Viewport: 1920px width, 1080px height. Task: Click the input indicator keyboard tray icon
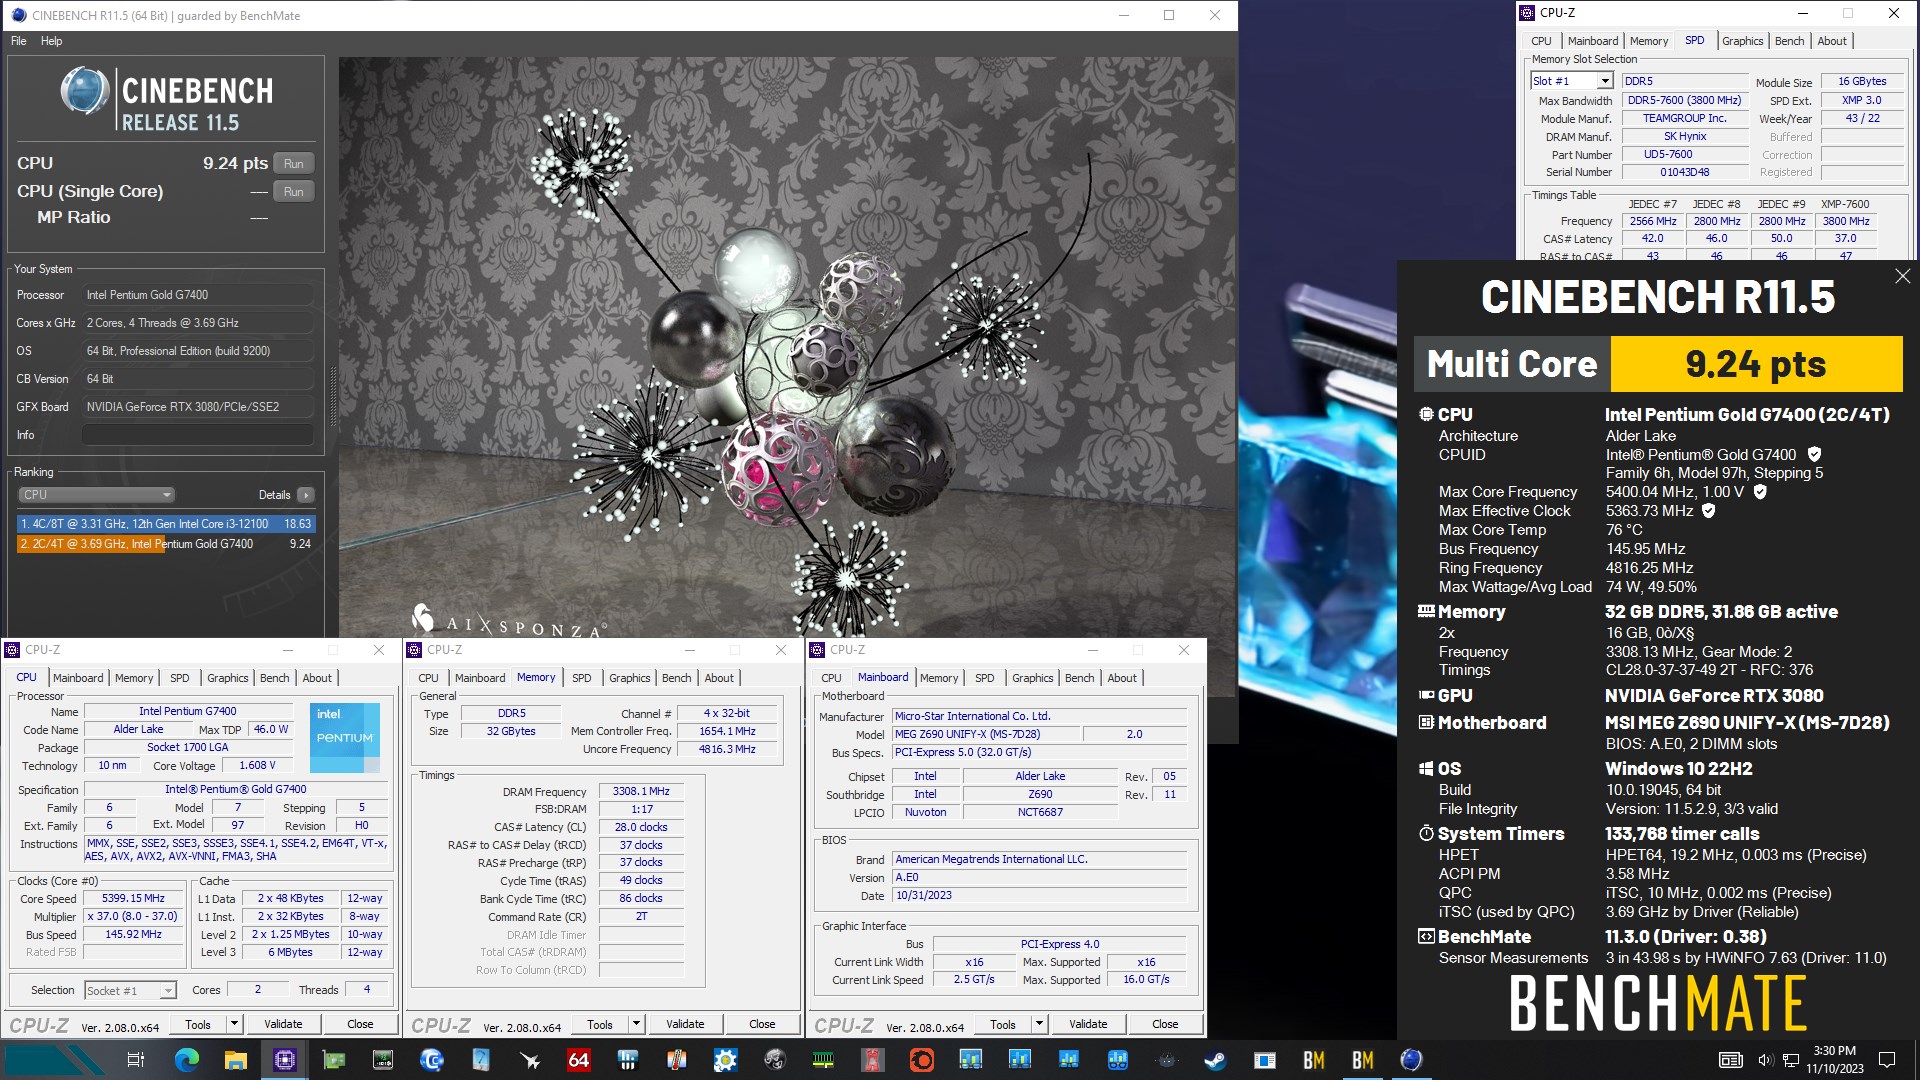[1730, 1060]
